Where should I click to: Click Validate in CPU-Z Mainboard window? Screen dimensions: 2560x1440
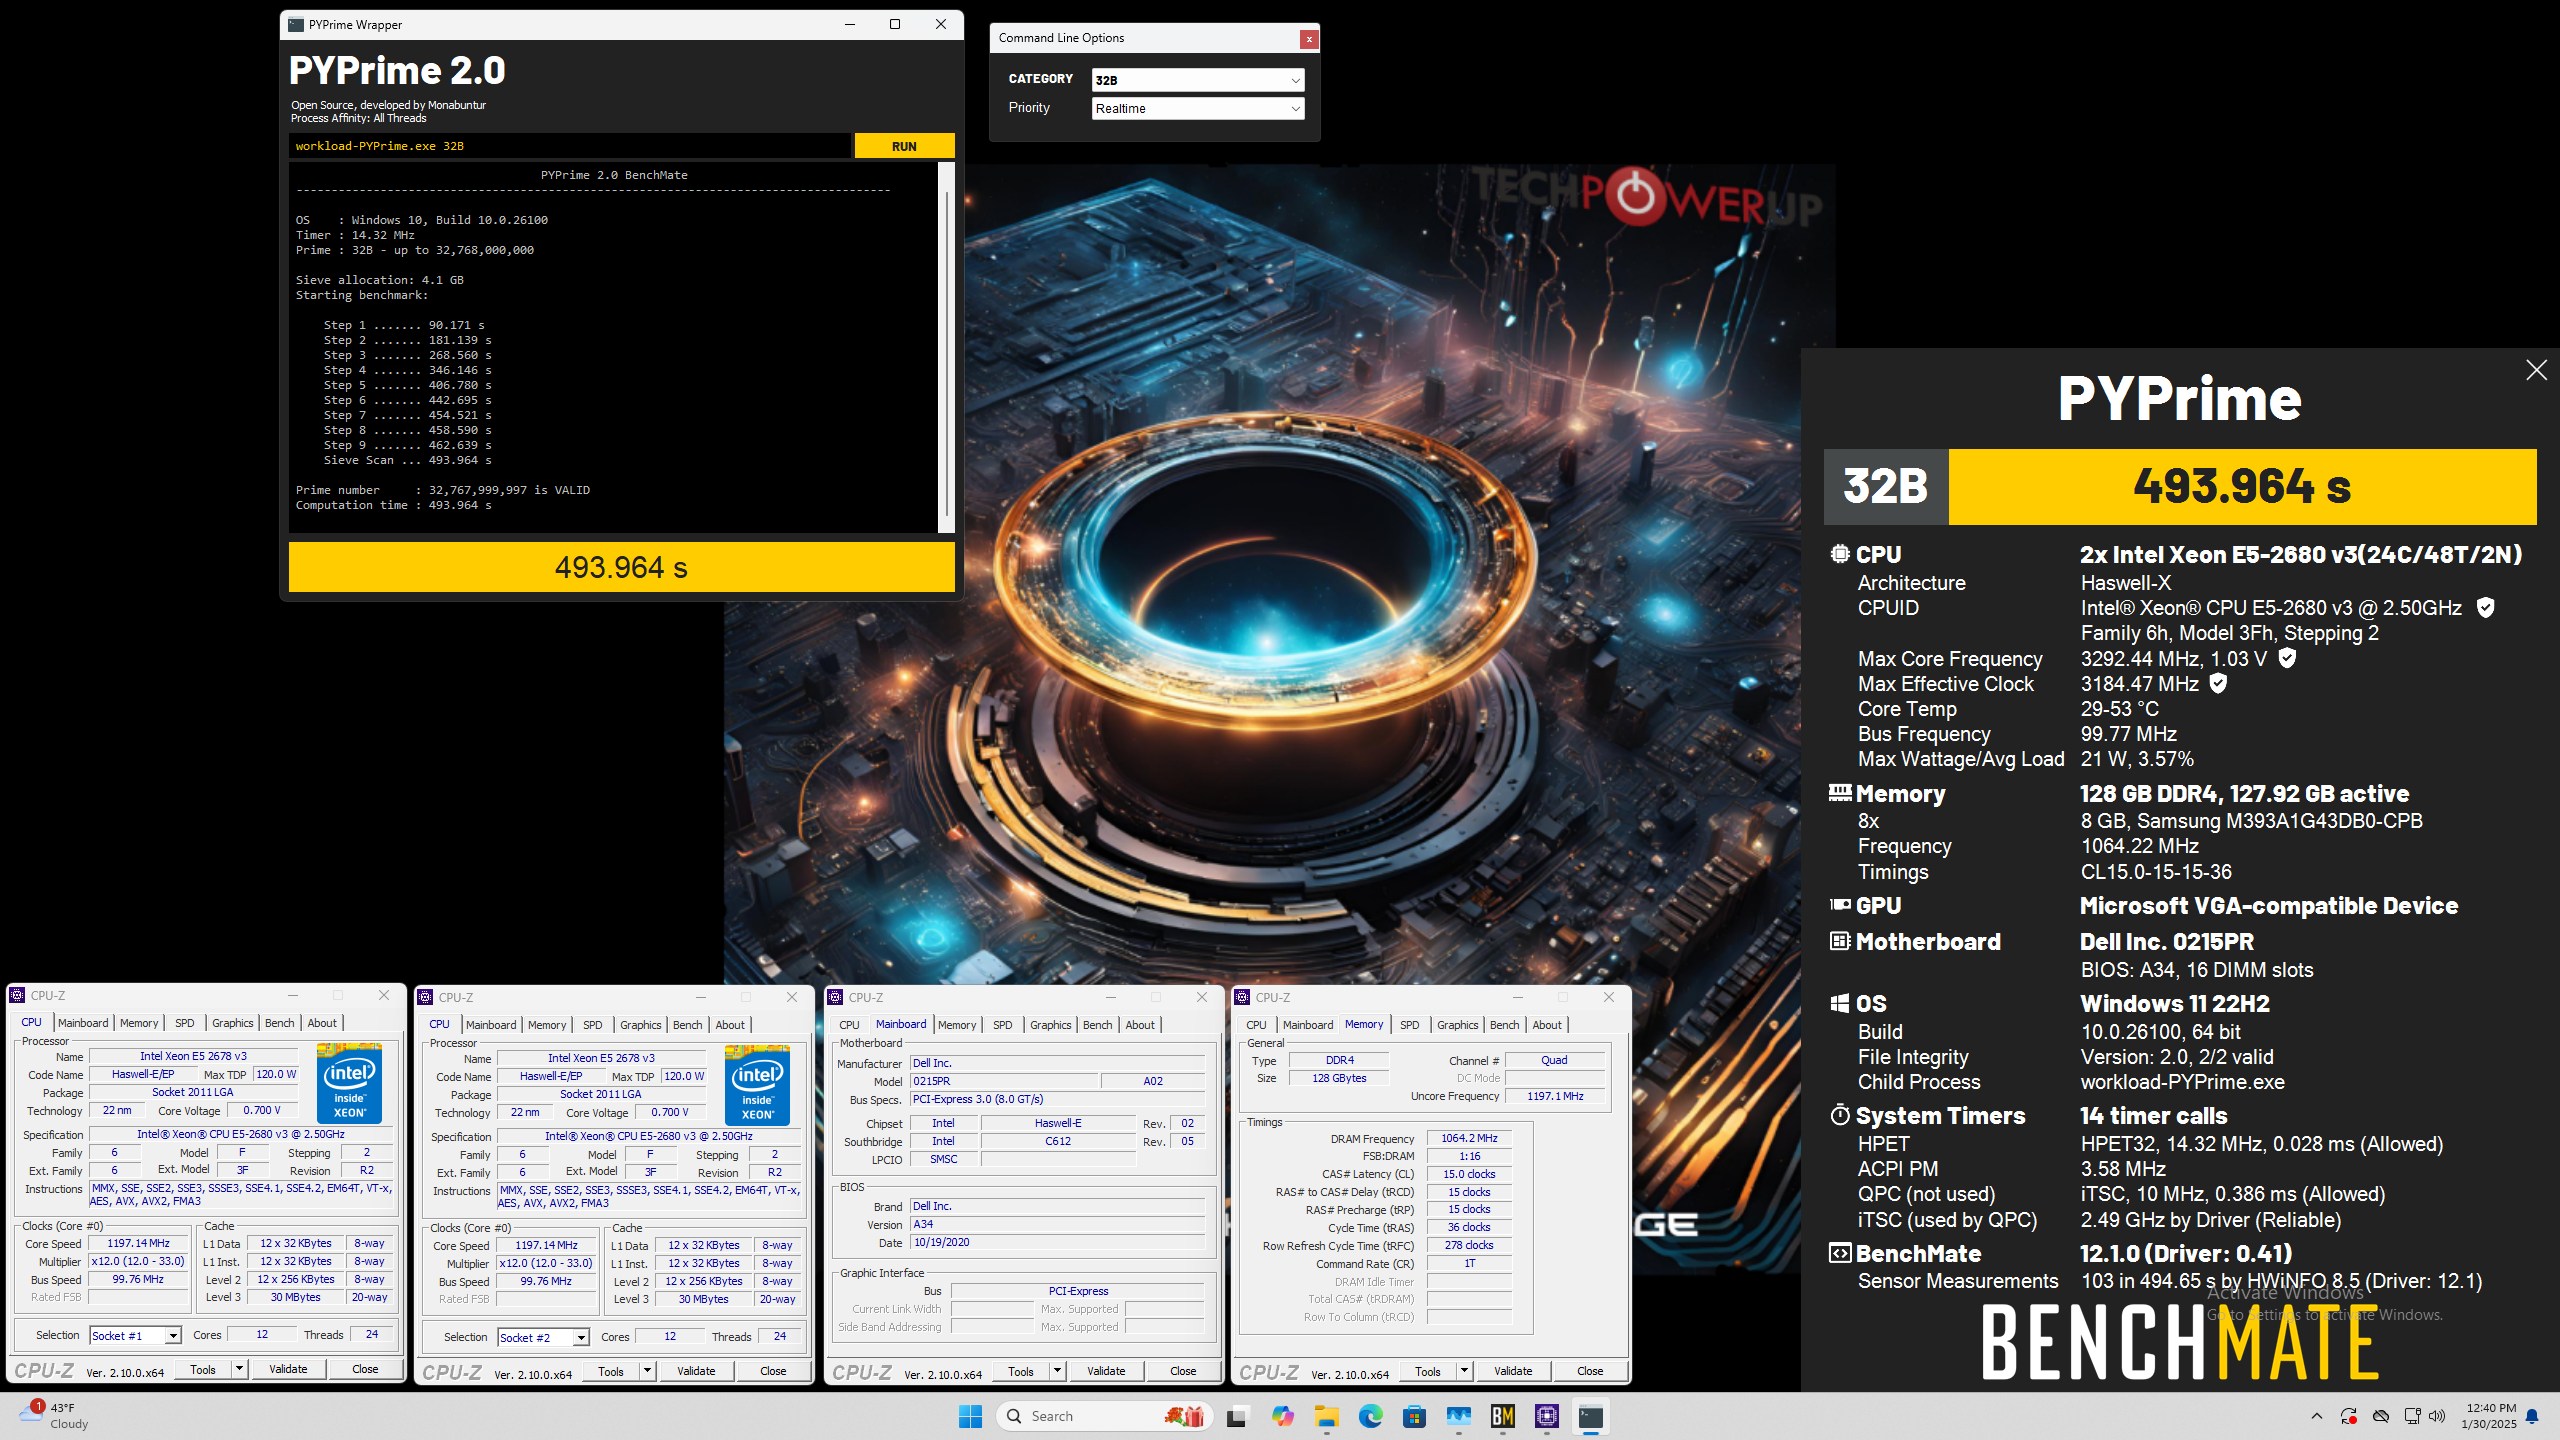click(x=1106, y=1371)
